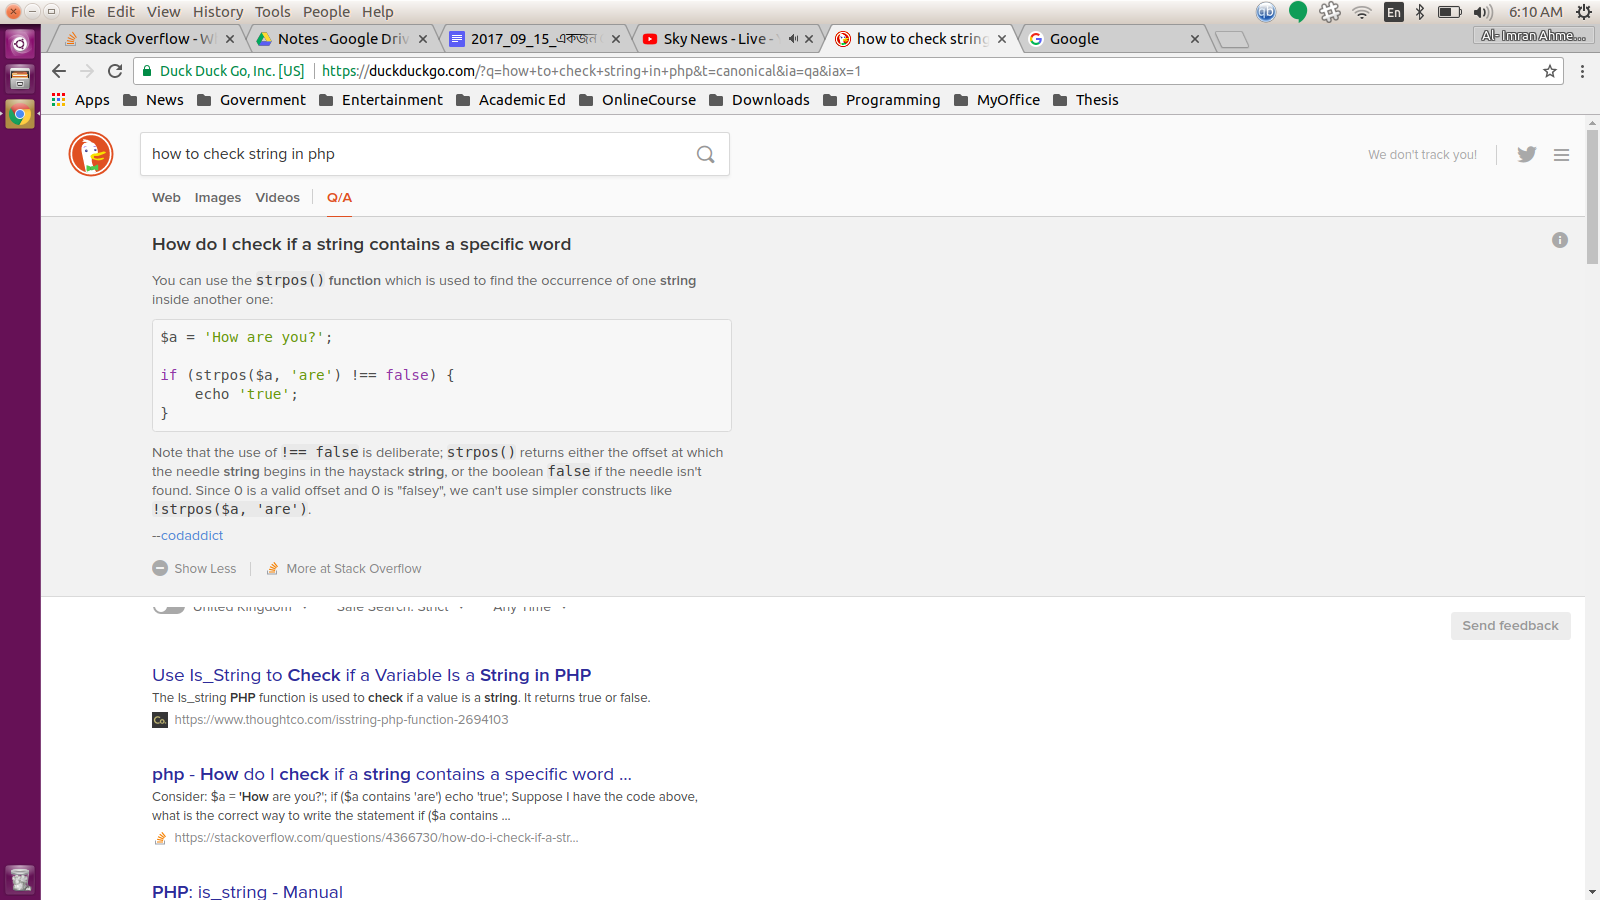Open the File menu
The height and width of the screenshot is (900, 1600).
click(x=83, y=12)
